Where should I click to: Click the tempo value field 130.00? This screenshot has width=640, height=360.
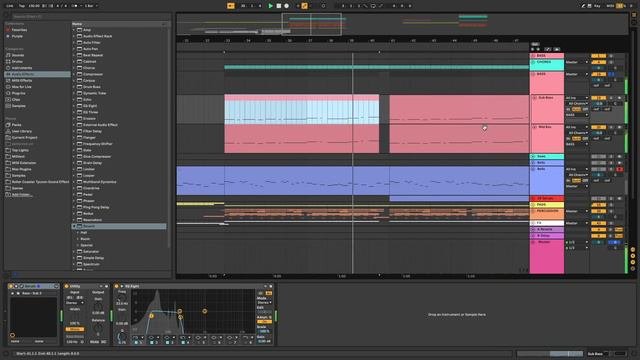point(34,6)
